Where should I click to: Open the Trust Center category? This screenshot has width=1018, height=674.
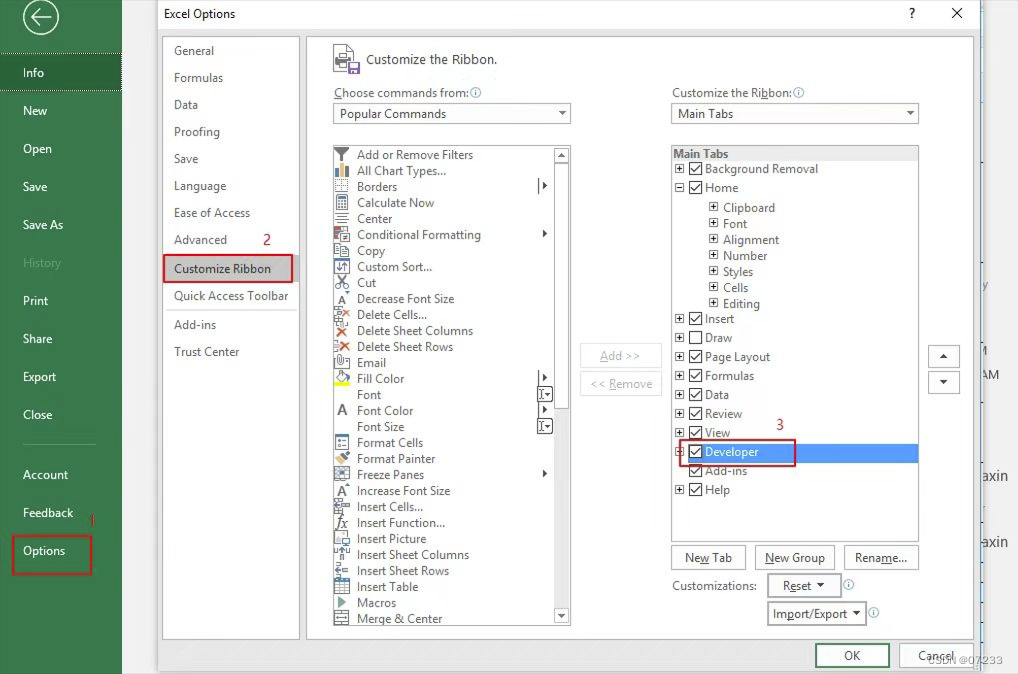point(206,352)
